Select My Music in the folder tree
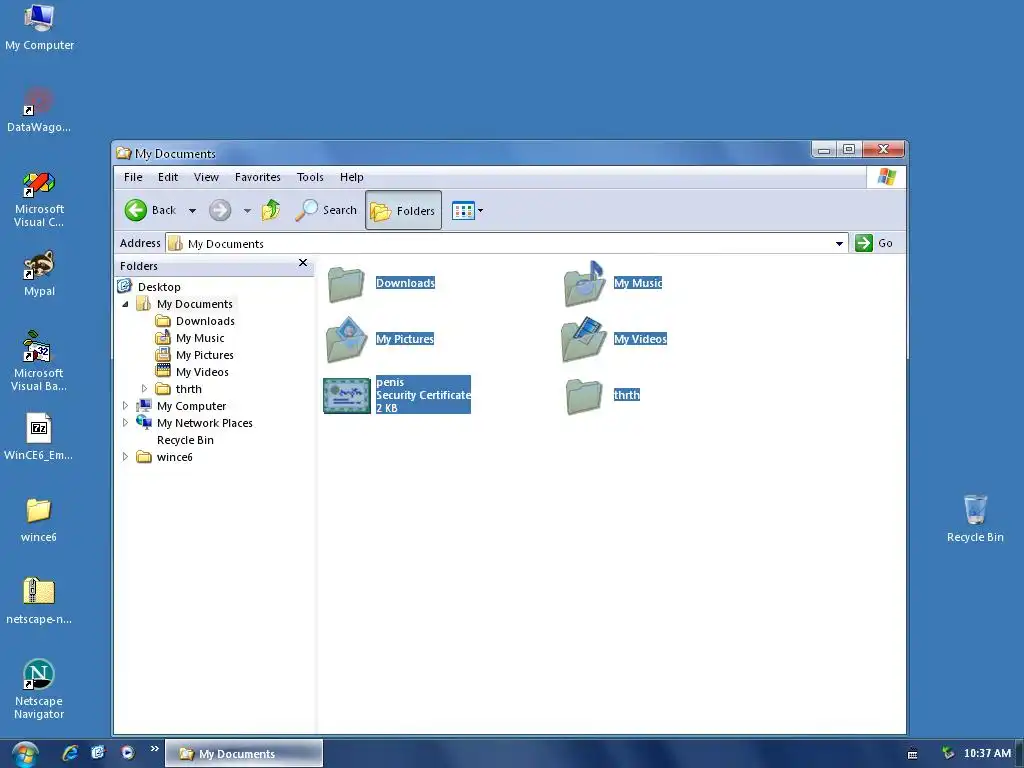Image resolution: width=1024 pixels, height=768 pixels. 200,338
